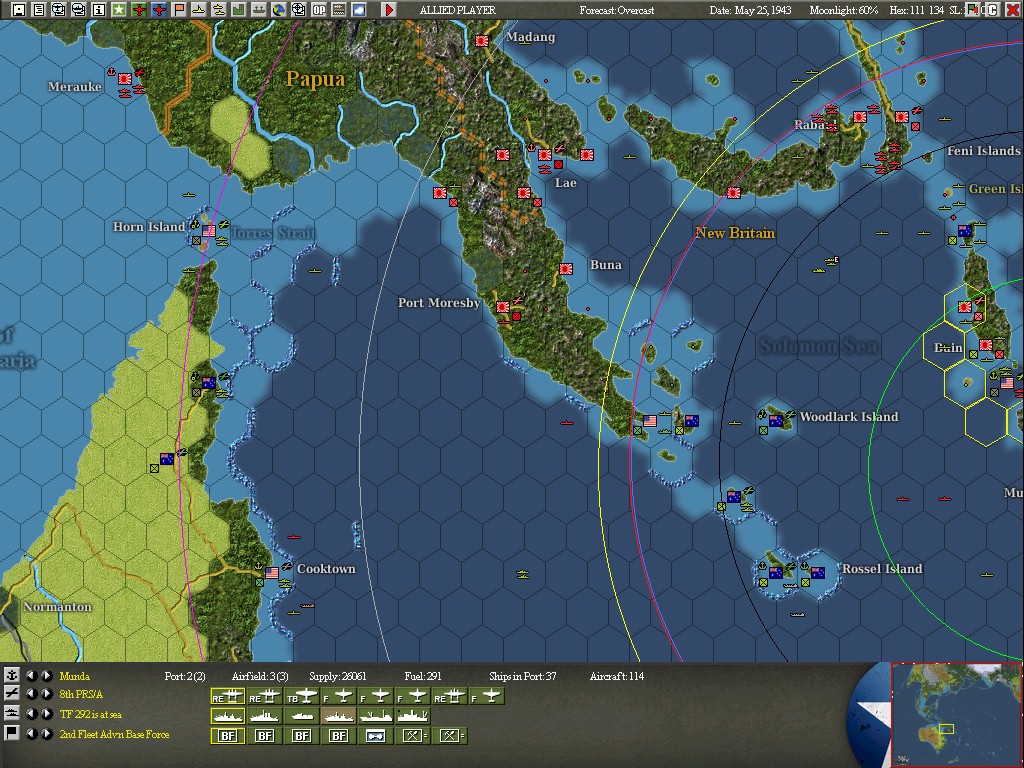Open the OP operations report icon

319,10
